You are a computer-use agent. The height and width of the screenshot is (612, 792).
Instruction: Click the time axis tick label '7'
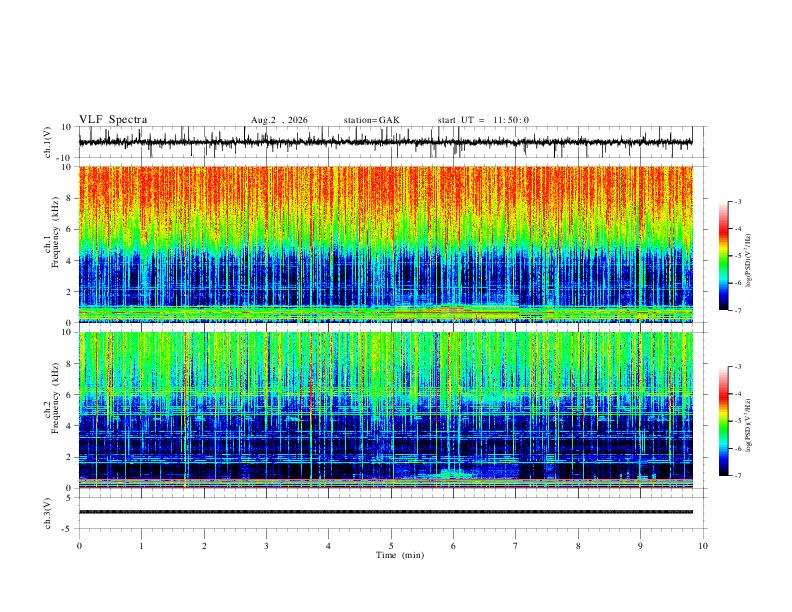click(516, 546)
